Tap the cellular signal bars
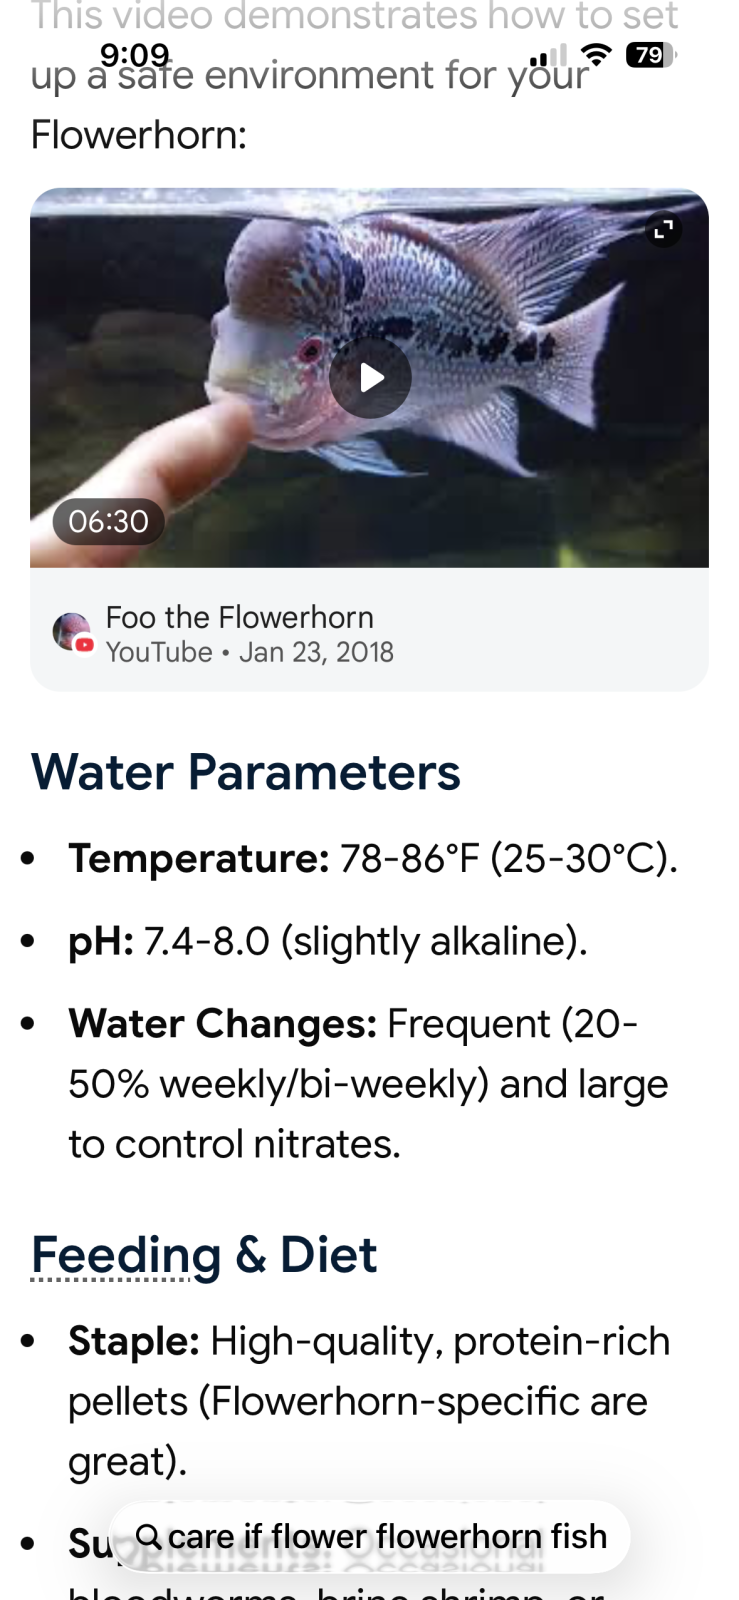Screen dimensions: 739x1600 548,56
